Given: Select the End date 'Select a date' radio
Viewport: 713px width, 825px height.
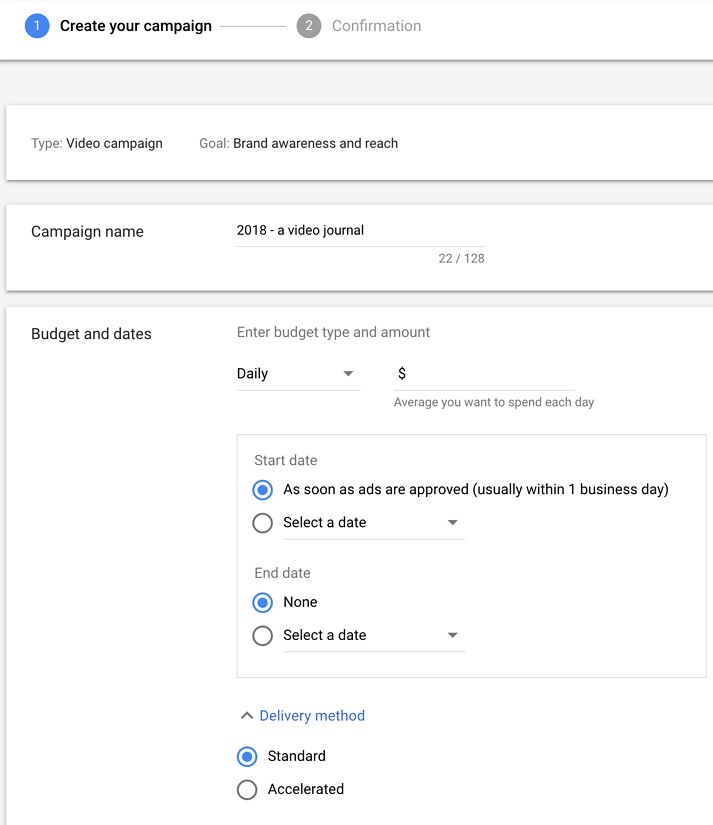Looking at the screenshot, I should coord(263,636).
